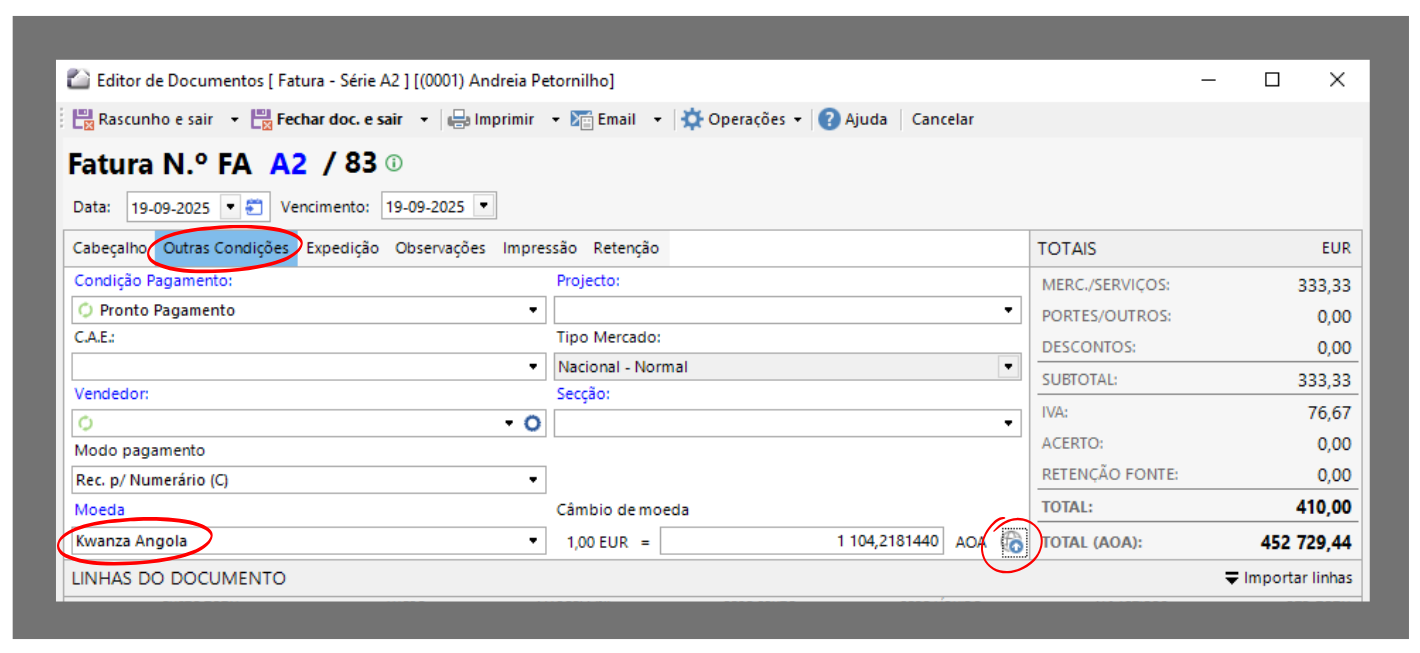Click the update exchange rate icon beside AOA

coord(1013,542)
